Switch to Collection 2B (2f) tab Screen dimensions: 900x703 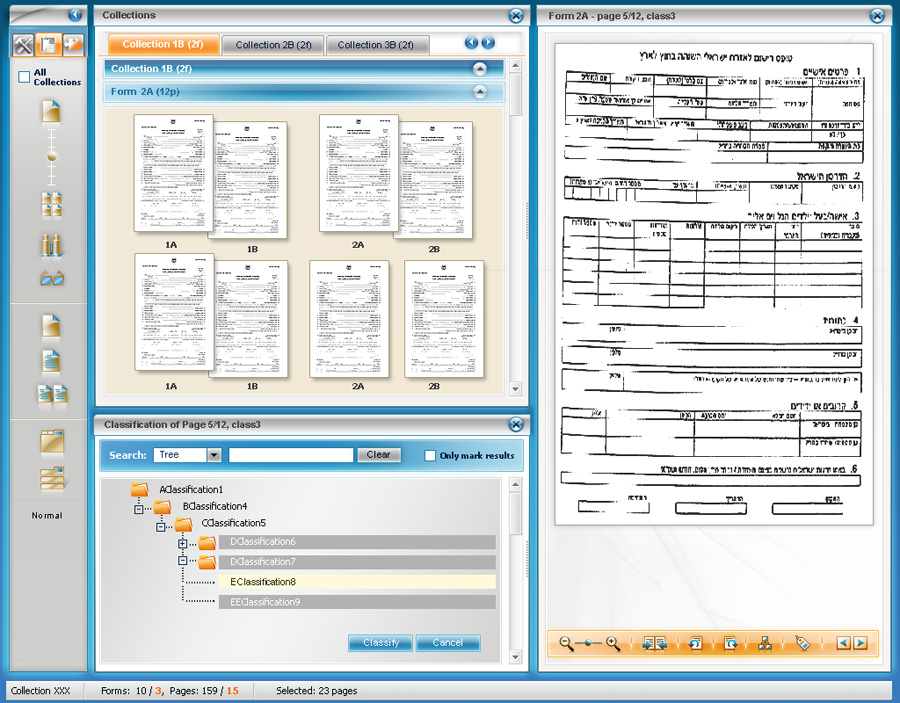click(274, 45)
